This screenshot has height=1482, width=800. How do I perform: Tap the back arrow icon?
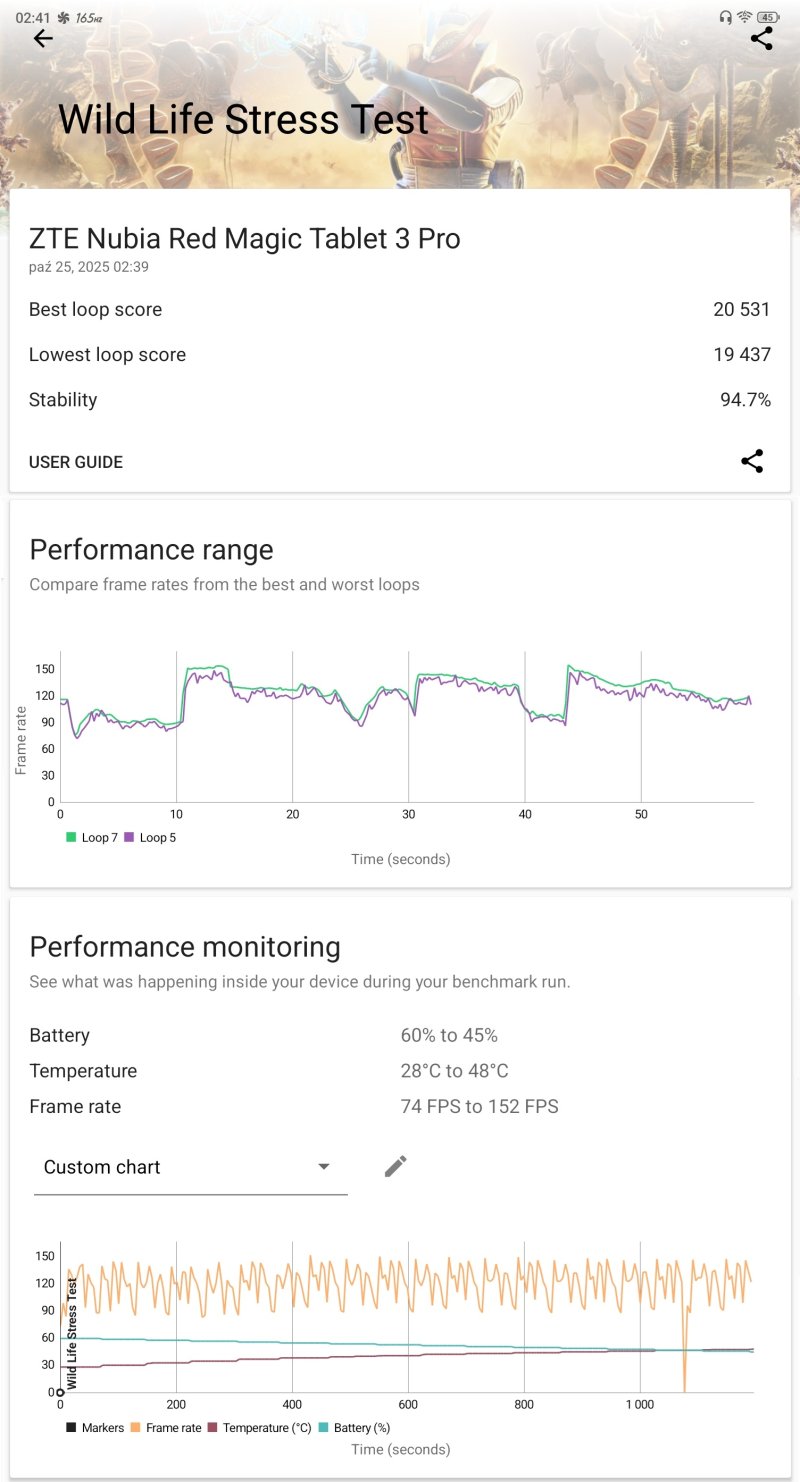42,39
